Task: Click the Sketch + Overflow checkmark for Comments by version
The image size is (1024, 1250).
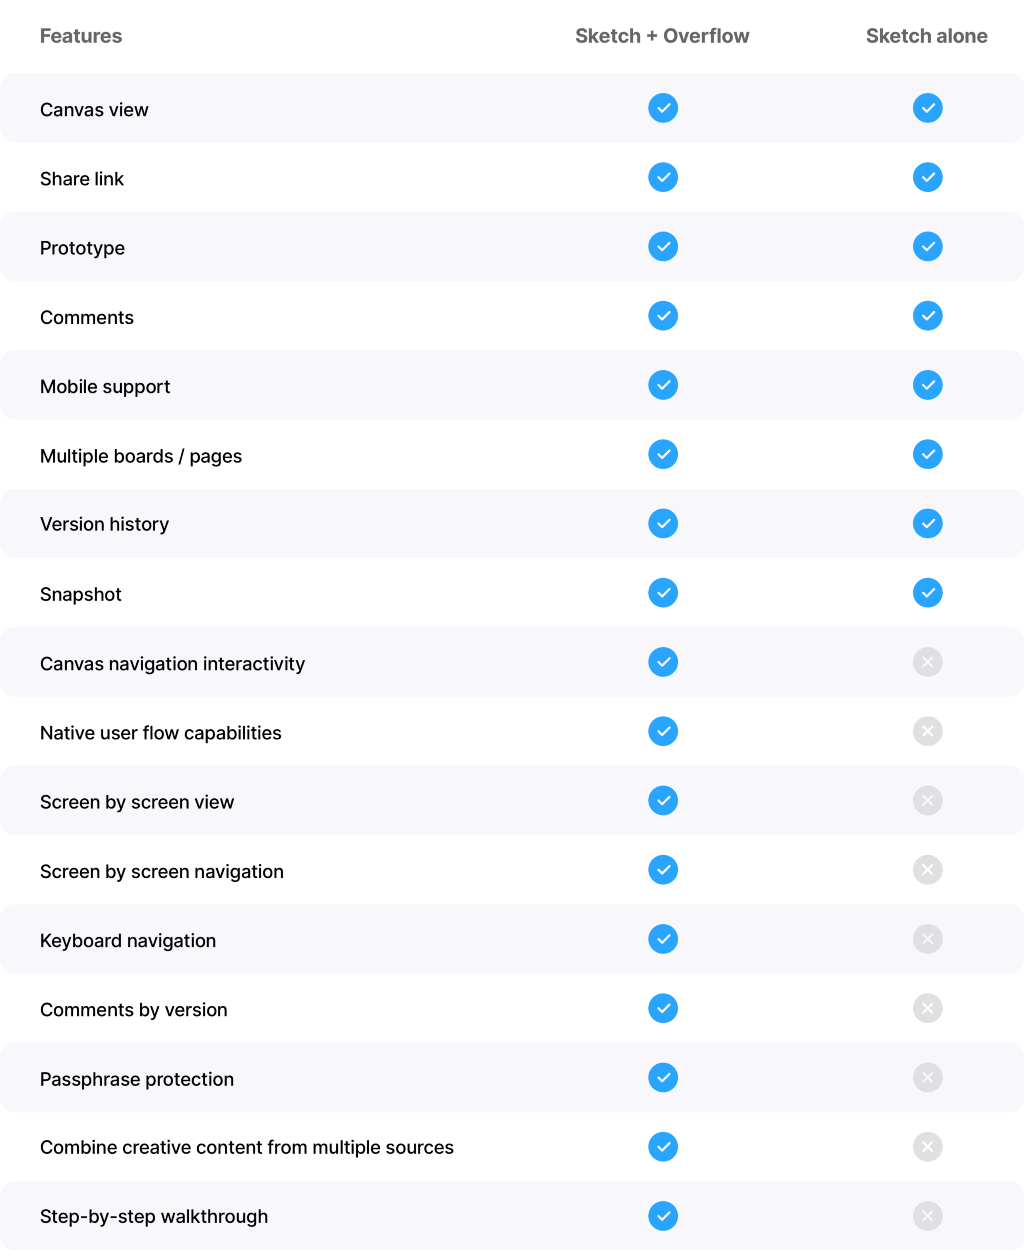Action: 663,1008
